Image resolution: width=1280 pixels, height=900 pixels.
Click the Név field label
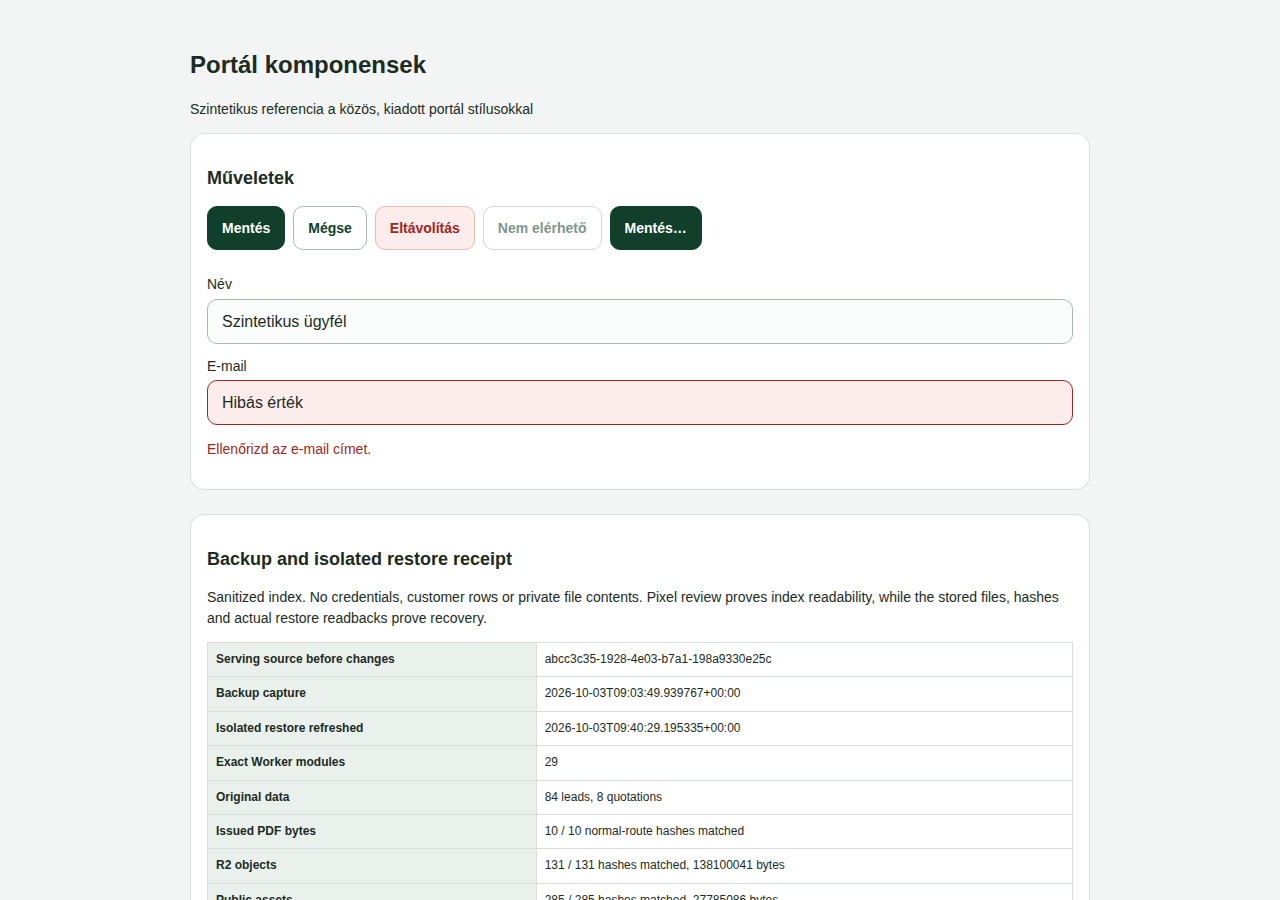tap(219, 284)
